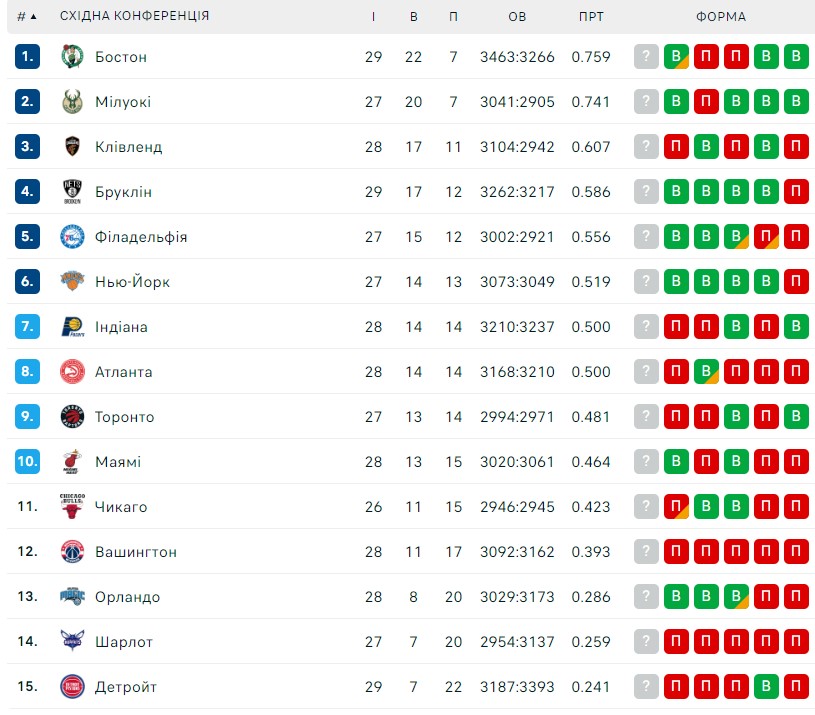Viewport: 815px width, 715px height.
Task: Open the Вашингтон team page link
Action: pos(136,552)
